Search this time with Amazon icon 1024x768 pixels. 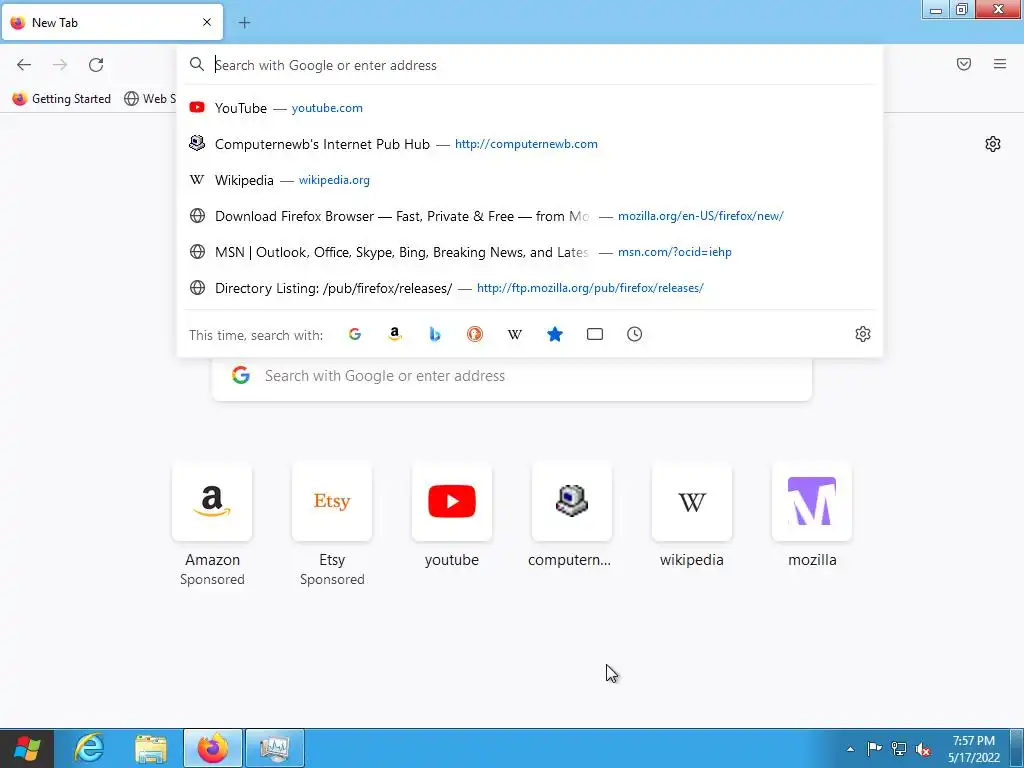click(x=394, y=334)
